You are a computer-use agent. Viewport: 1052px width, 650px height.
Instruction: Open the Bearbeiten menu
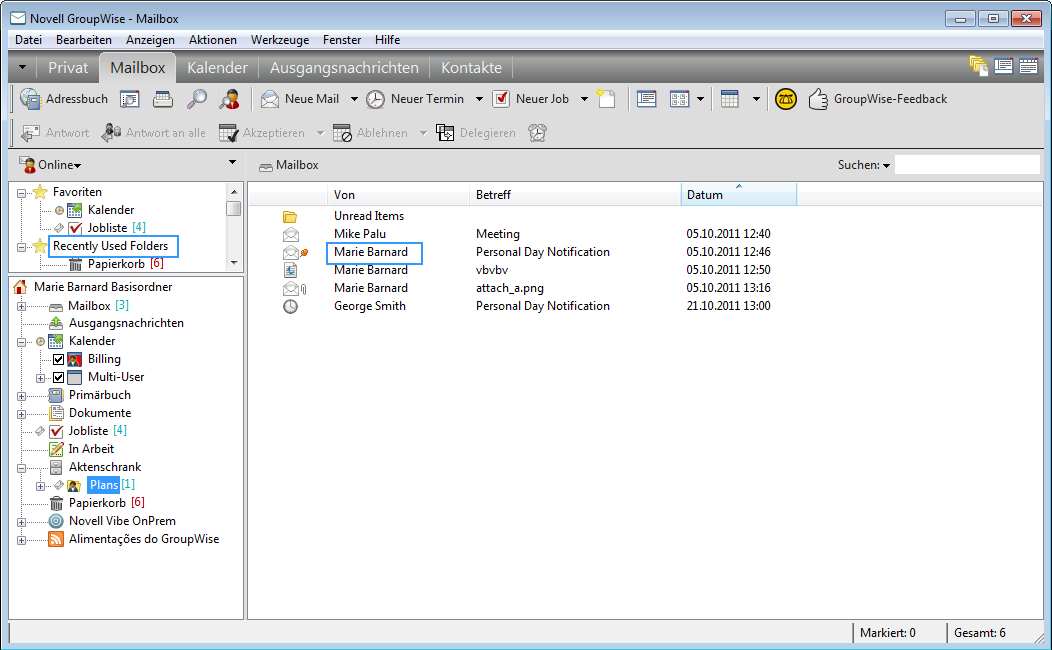point(84,40)
